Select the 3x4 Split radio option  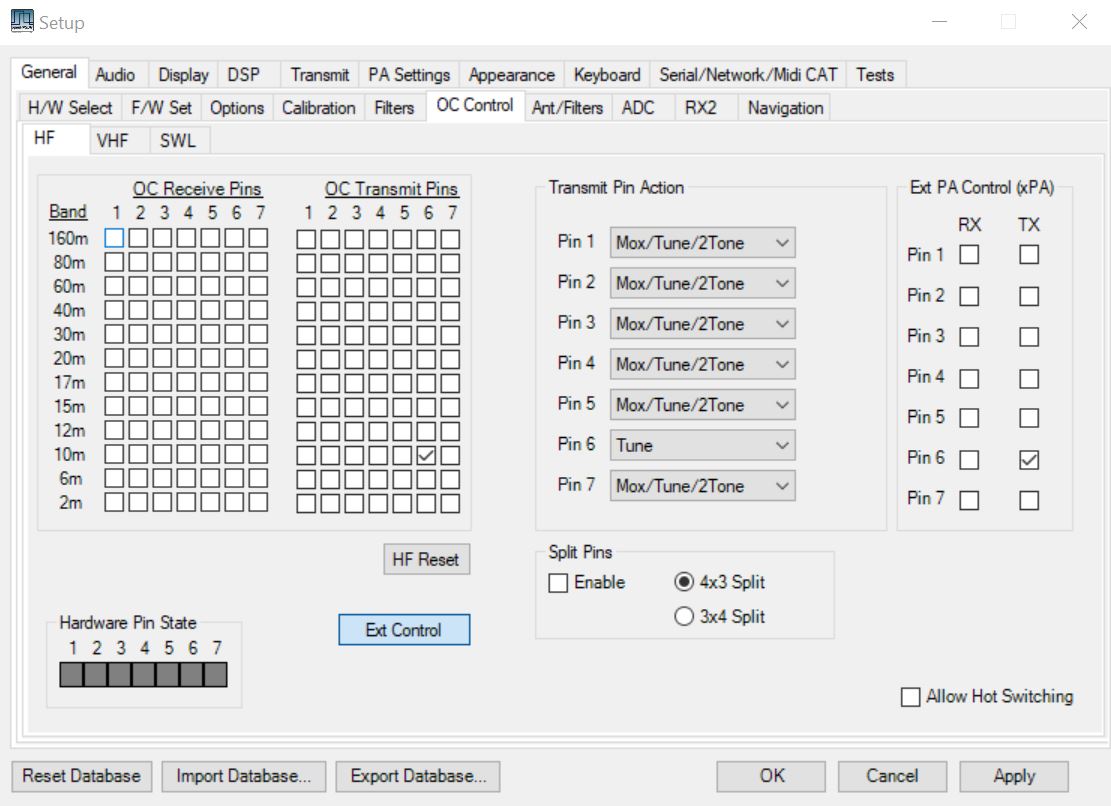(x=684, y=617)
